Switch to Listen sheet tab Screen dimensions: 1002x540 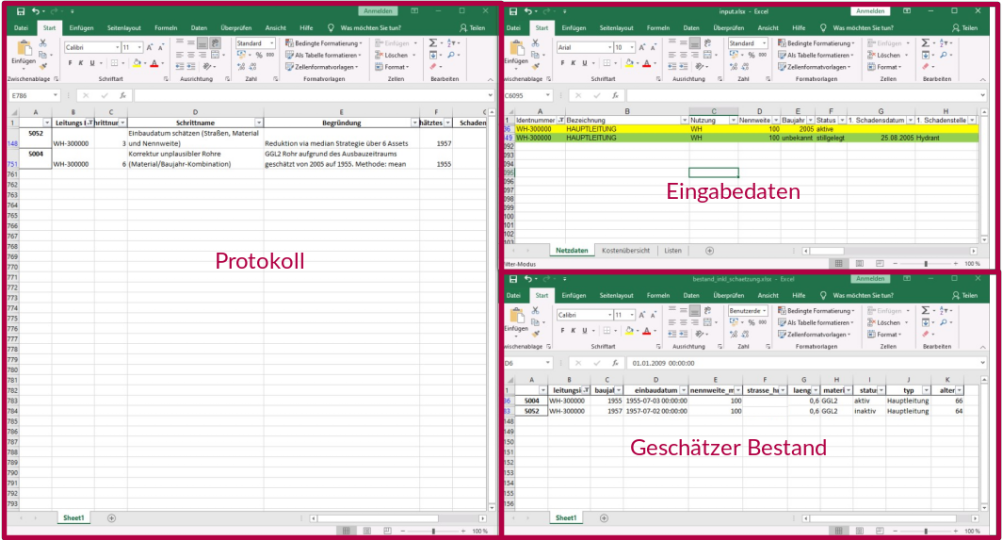point(672,251)
